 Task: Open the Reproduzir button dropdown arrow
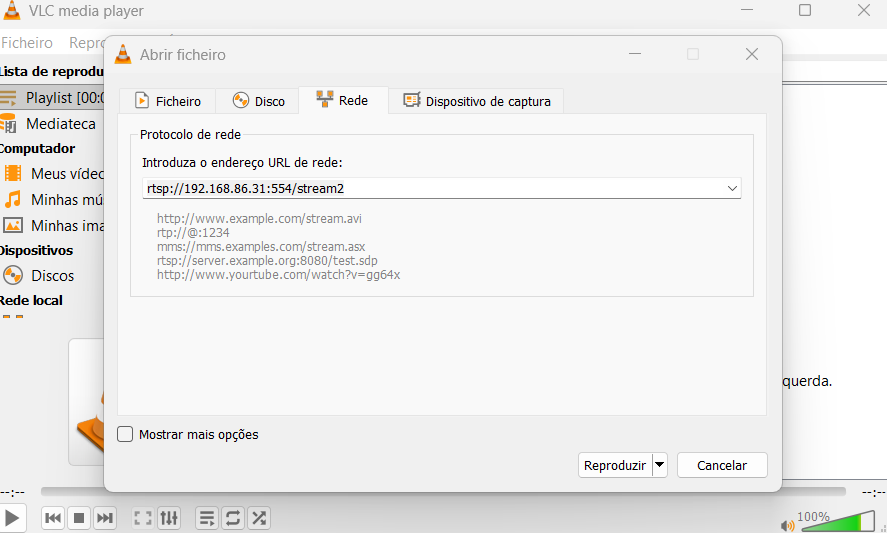659,465
